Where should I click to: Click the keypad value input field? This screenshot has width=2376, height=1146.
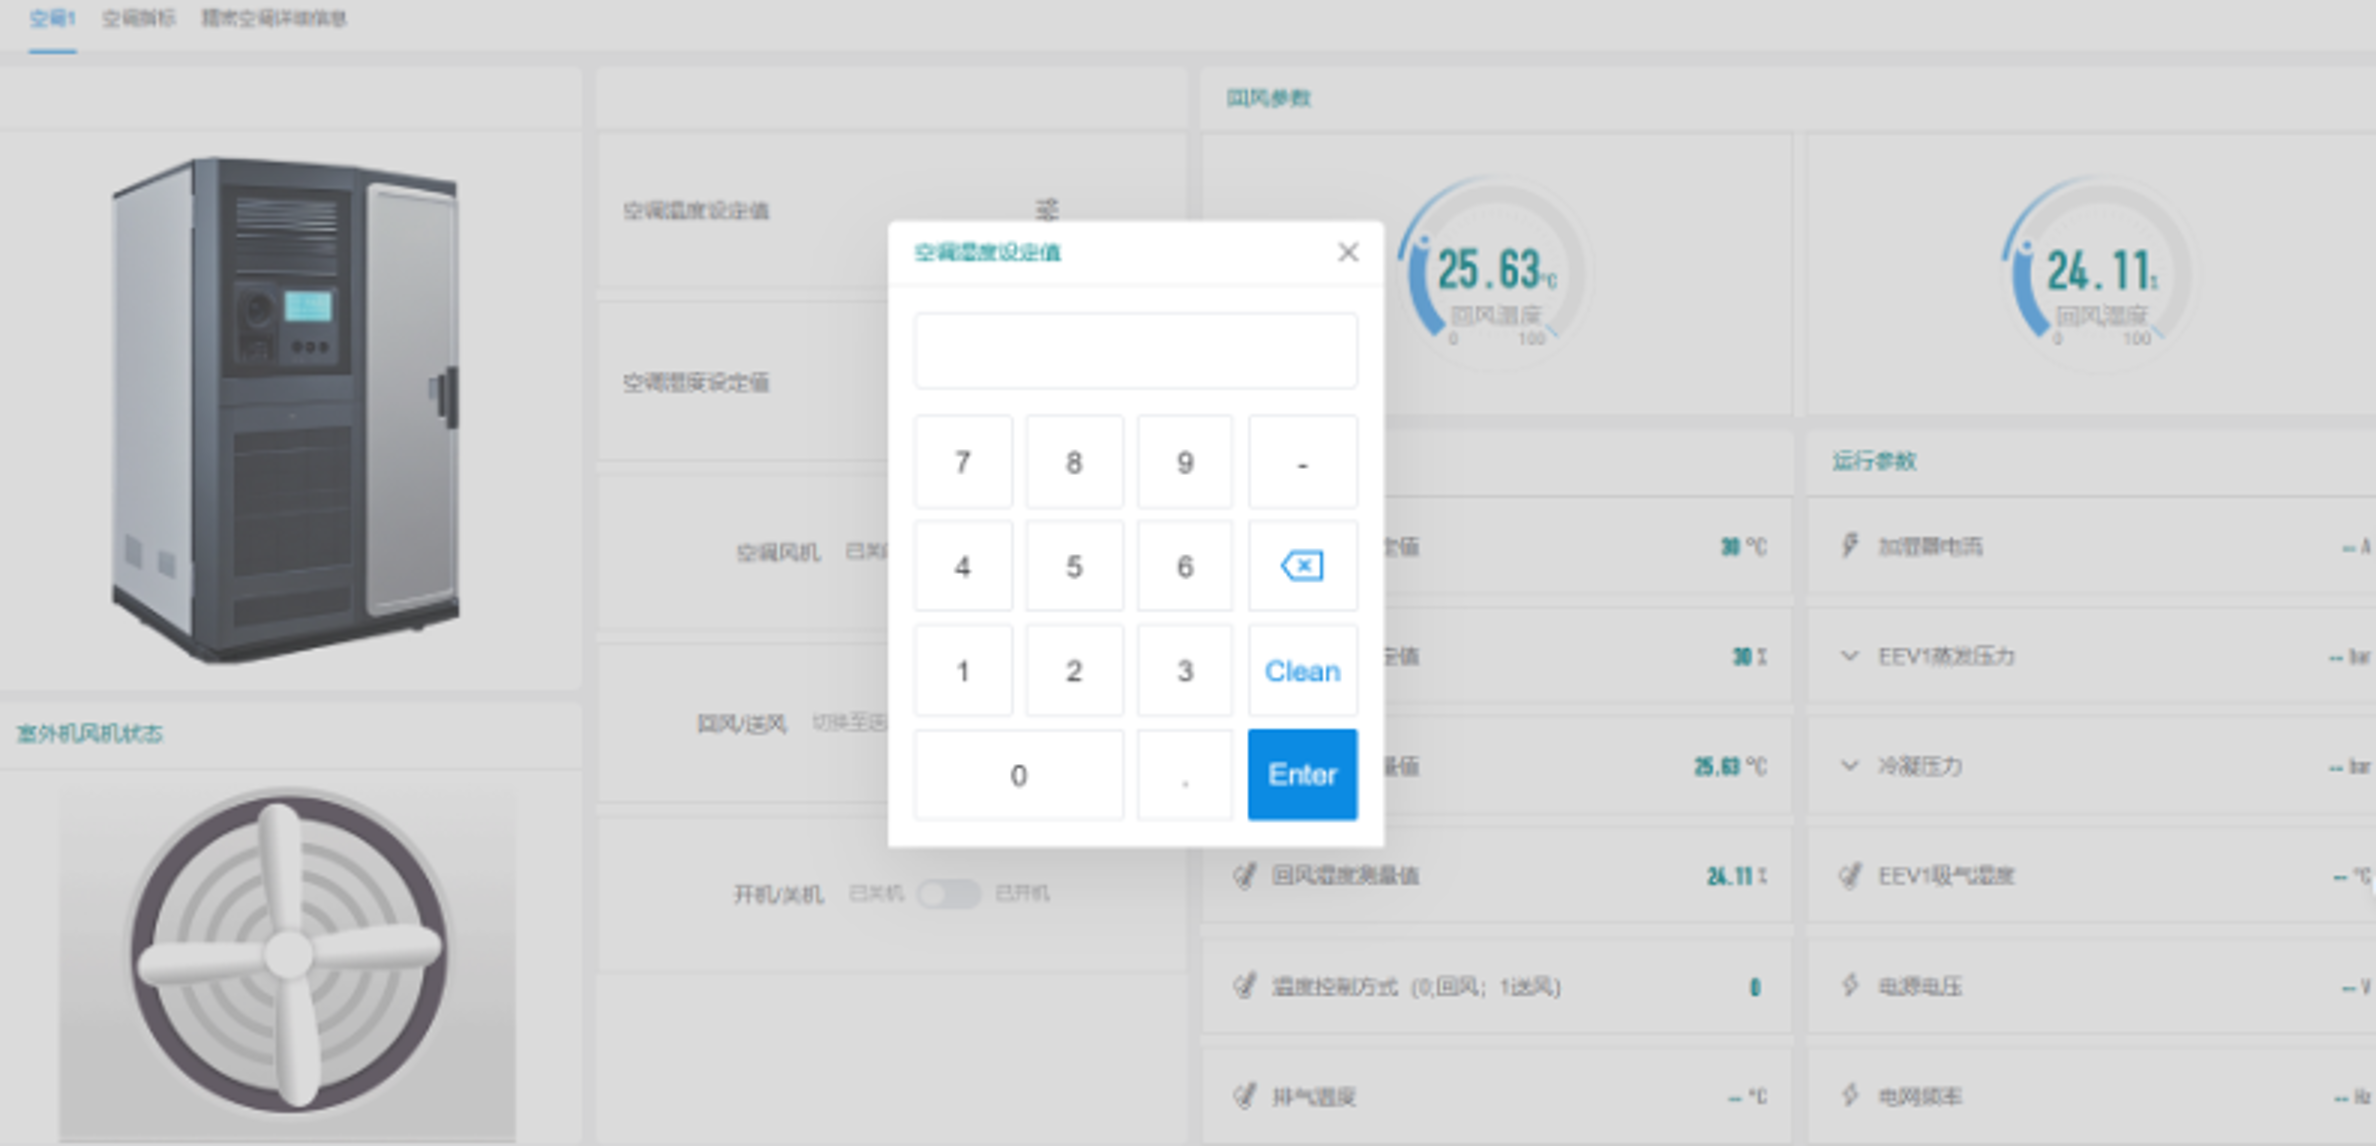[x=1135, y=350]
